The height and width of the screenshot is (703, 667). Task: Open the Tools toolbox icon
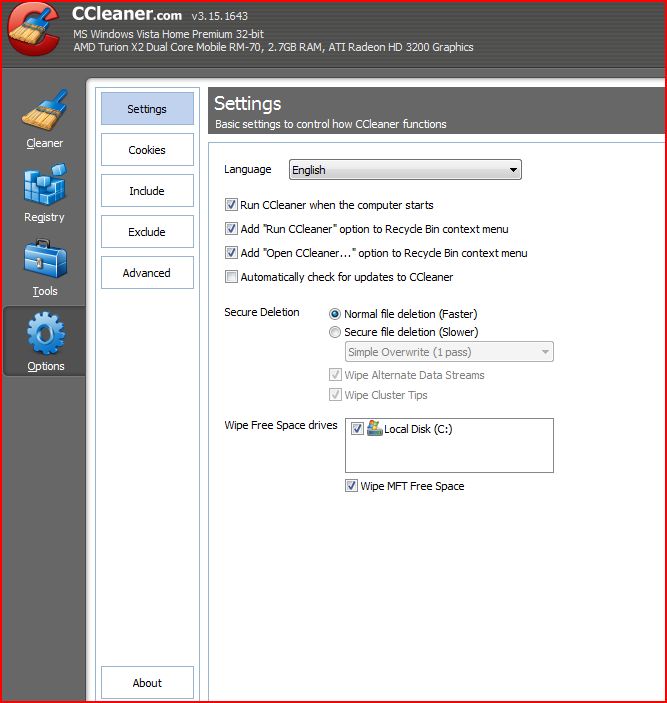click(45, 258)
